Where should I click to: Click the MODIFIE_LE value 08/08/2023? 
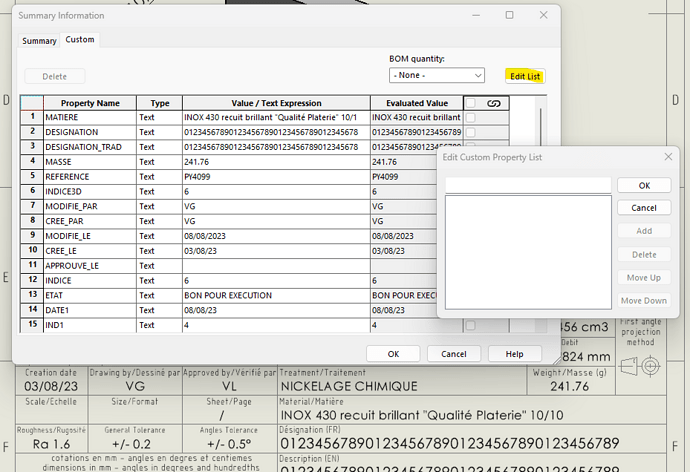[276, 236]
